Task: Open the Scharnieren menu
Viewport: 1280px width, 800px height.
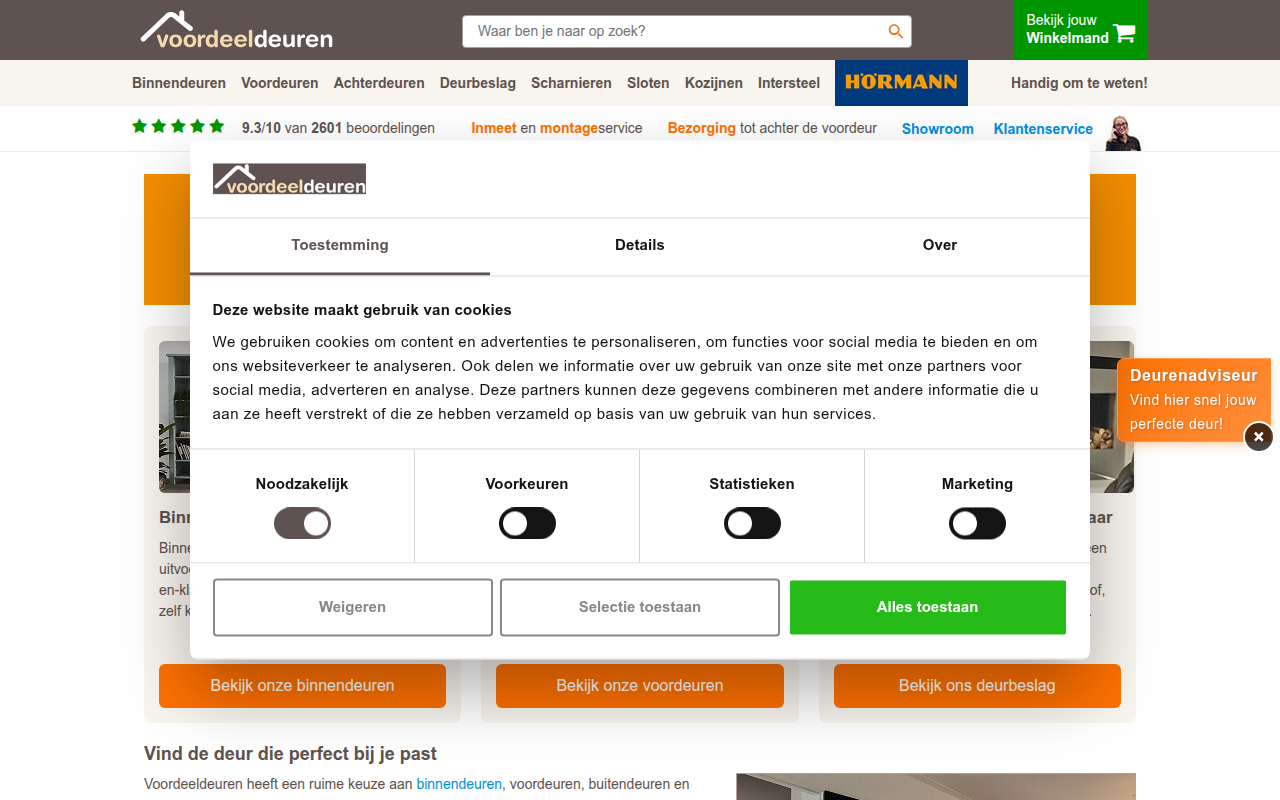Action: tap(571, 83)
